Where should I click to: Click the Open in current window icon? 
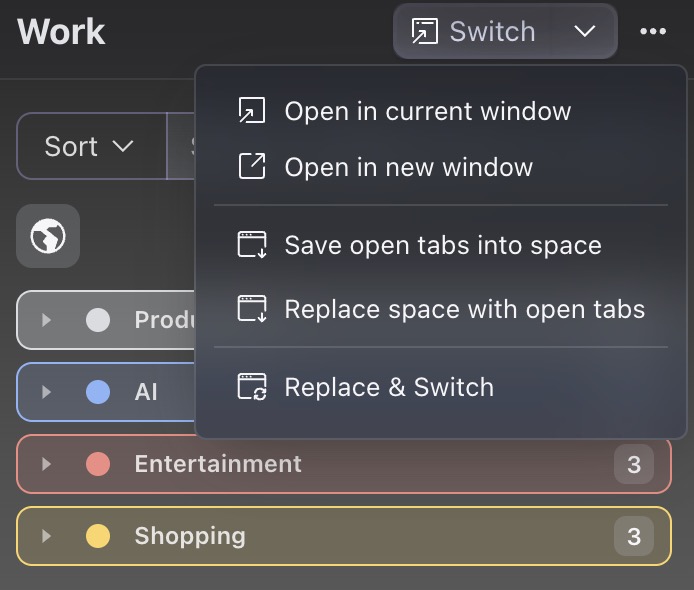pos(251,111)
